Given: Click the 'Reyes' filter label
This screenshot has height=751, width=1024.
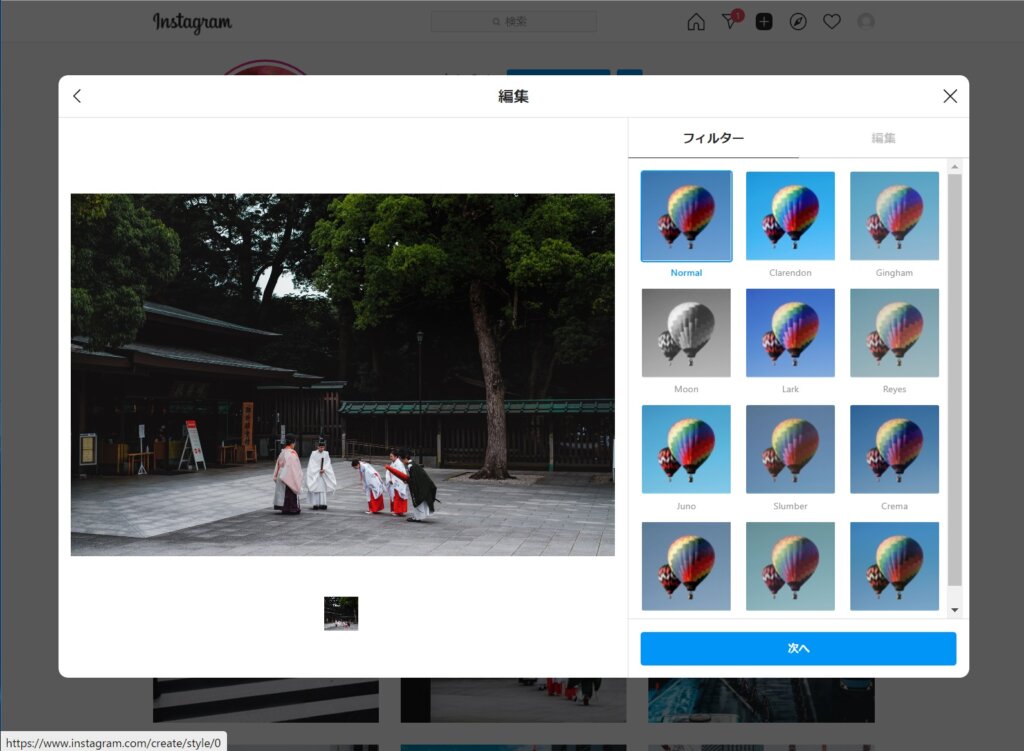Looking at the screenshot, I should 895,389.
